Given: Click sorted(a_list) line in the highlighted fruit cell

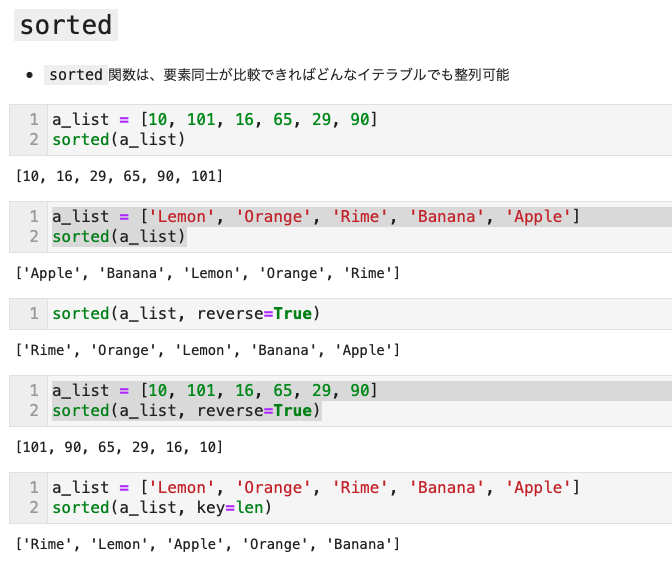Looking at the screenshot, I should [x=119, y=237].
